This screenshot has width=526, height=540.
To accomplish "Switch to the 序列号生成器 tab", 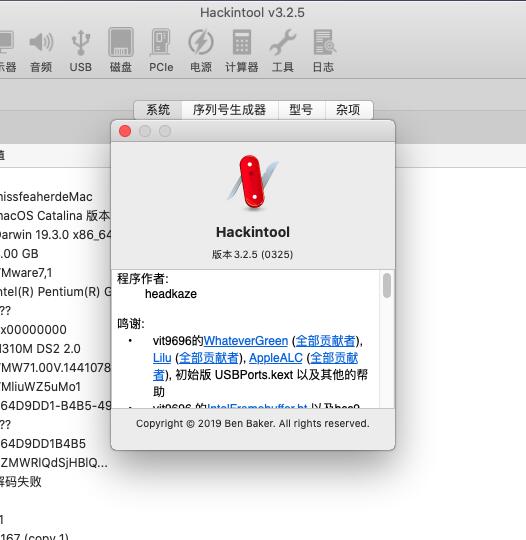I will [x=229, y=110].
